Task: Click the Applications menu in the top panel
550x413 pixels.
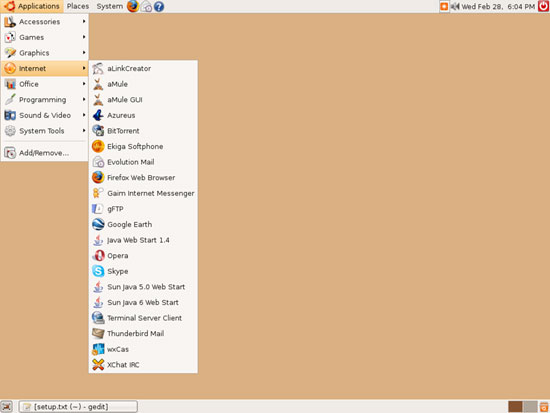Action: click(32, 6)
